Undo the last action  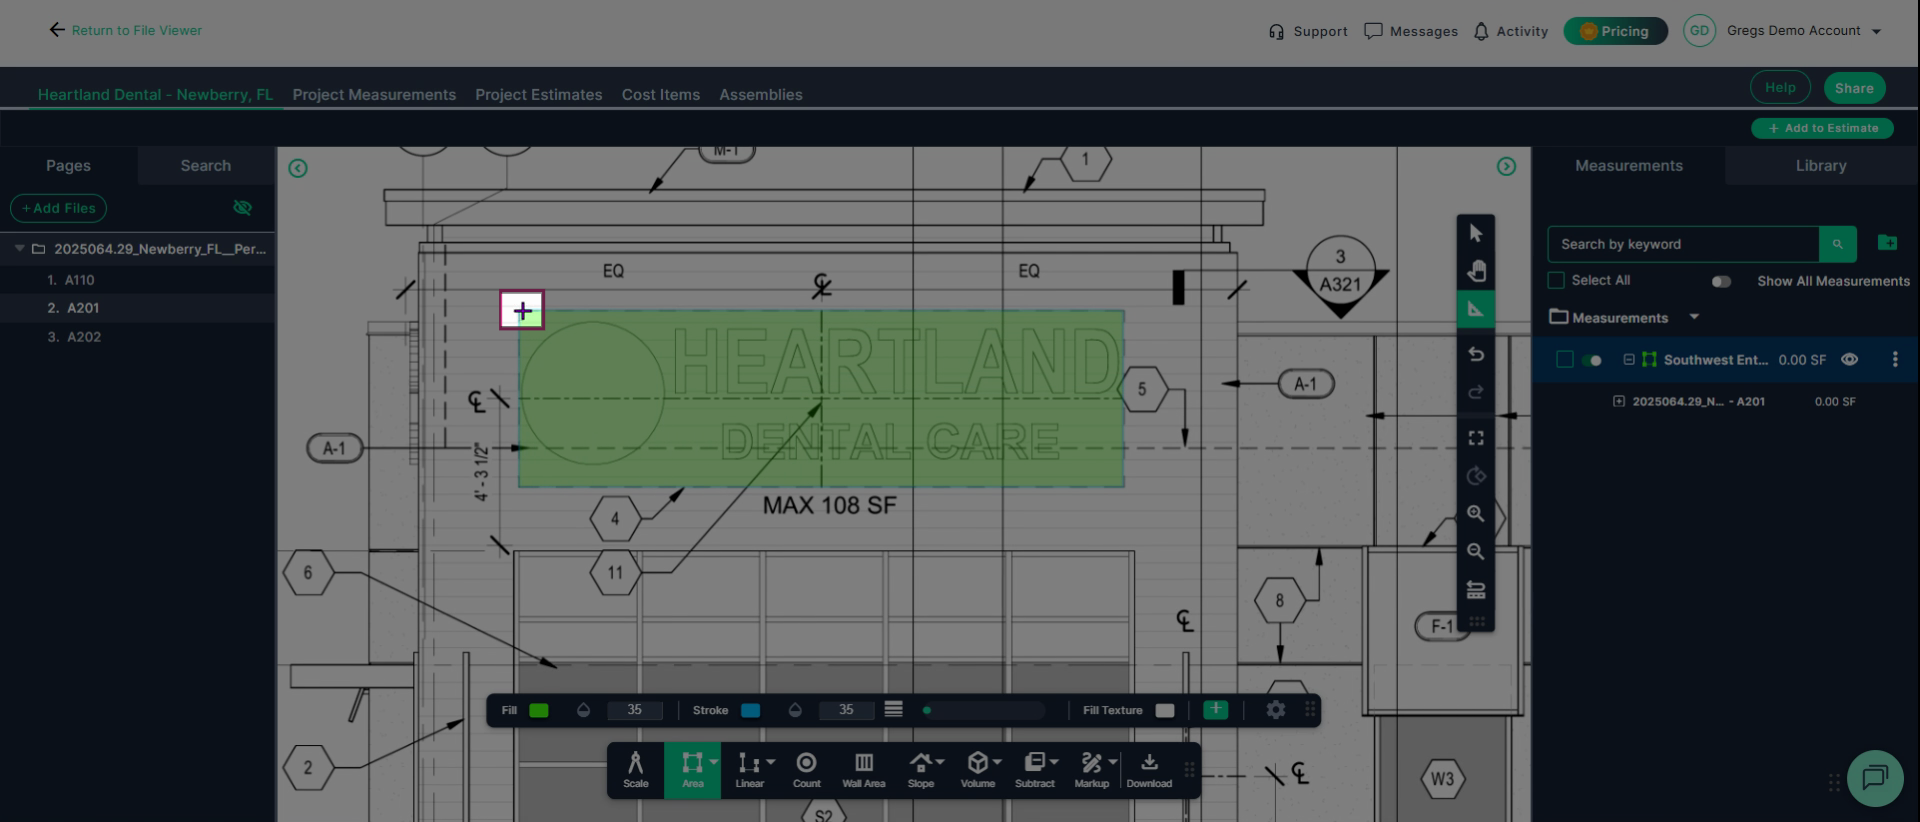point(1476,354)
